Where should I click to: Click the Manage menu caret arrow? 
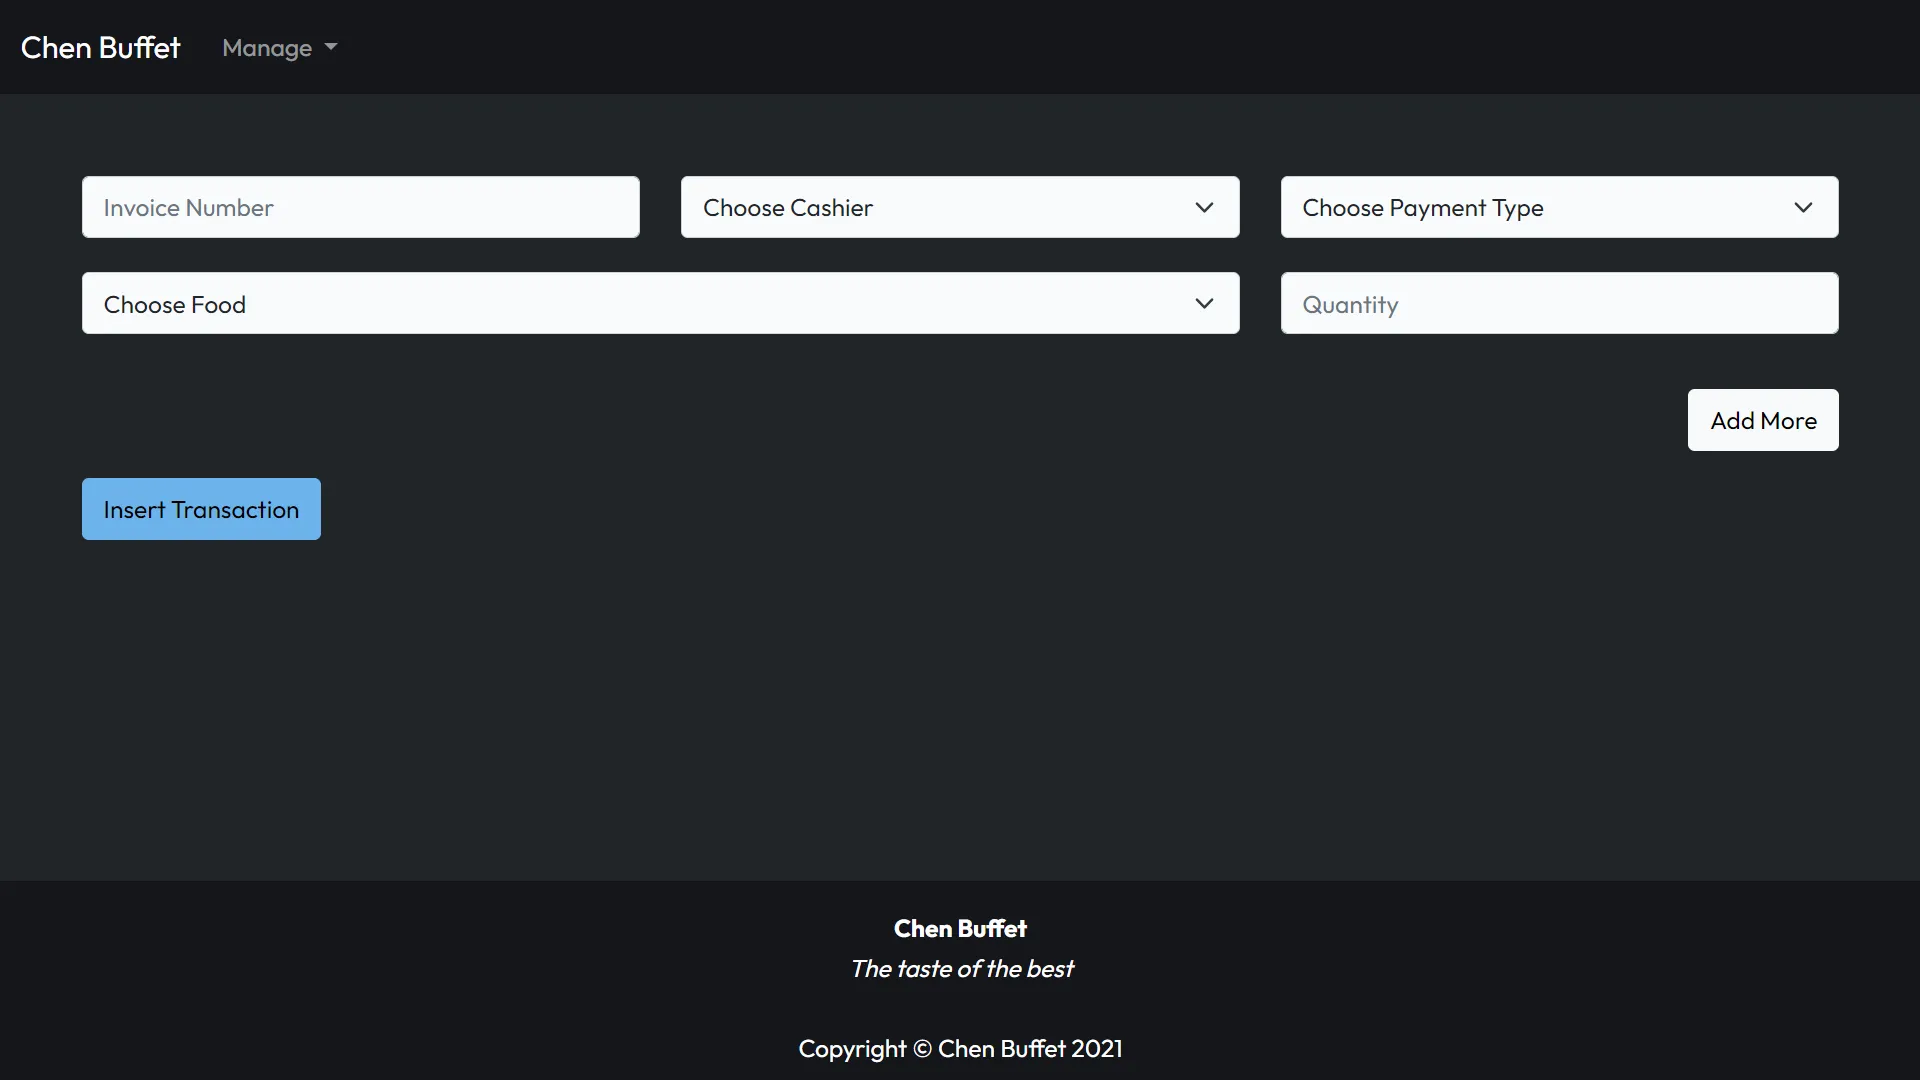[331, 47]
